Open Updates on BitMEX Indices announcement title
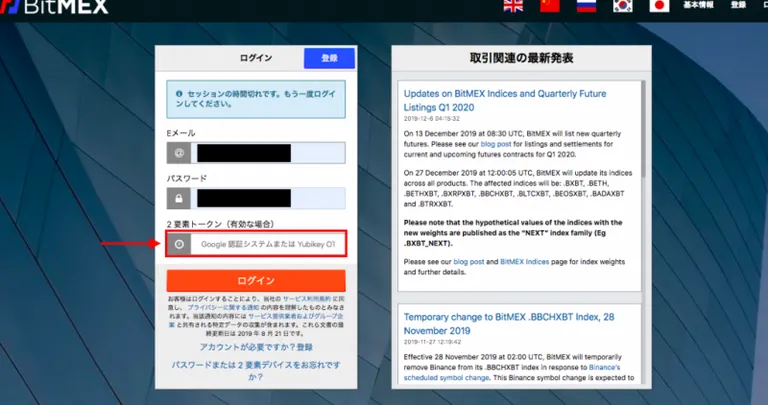This screenshot has width=768, height=405. (505, 100)
